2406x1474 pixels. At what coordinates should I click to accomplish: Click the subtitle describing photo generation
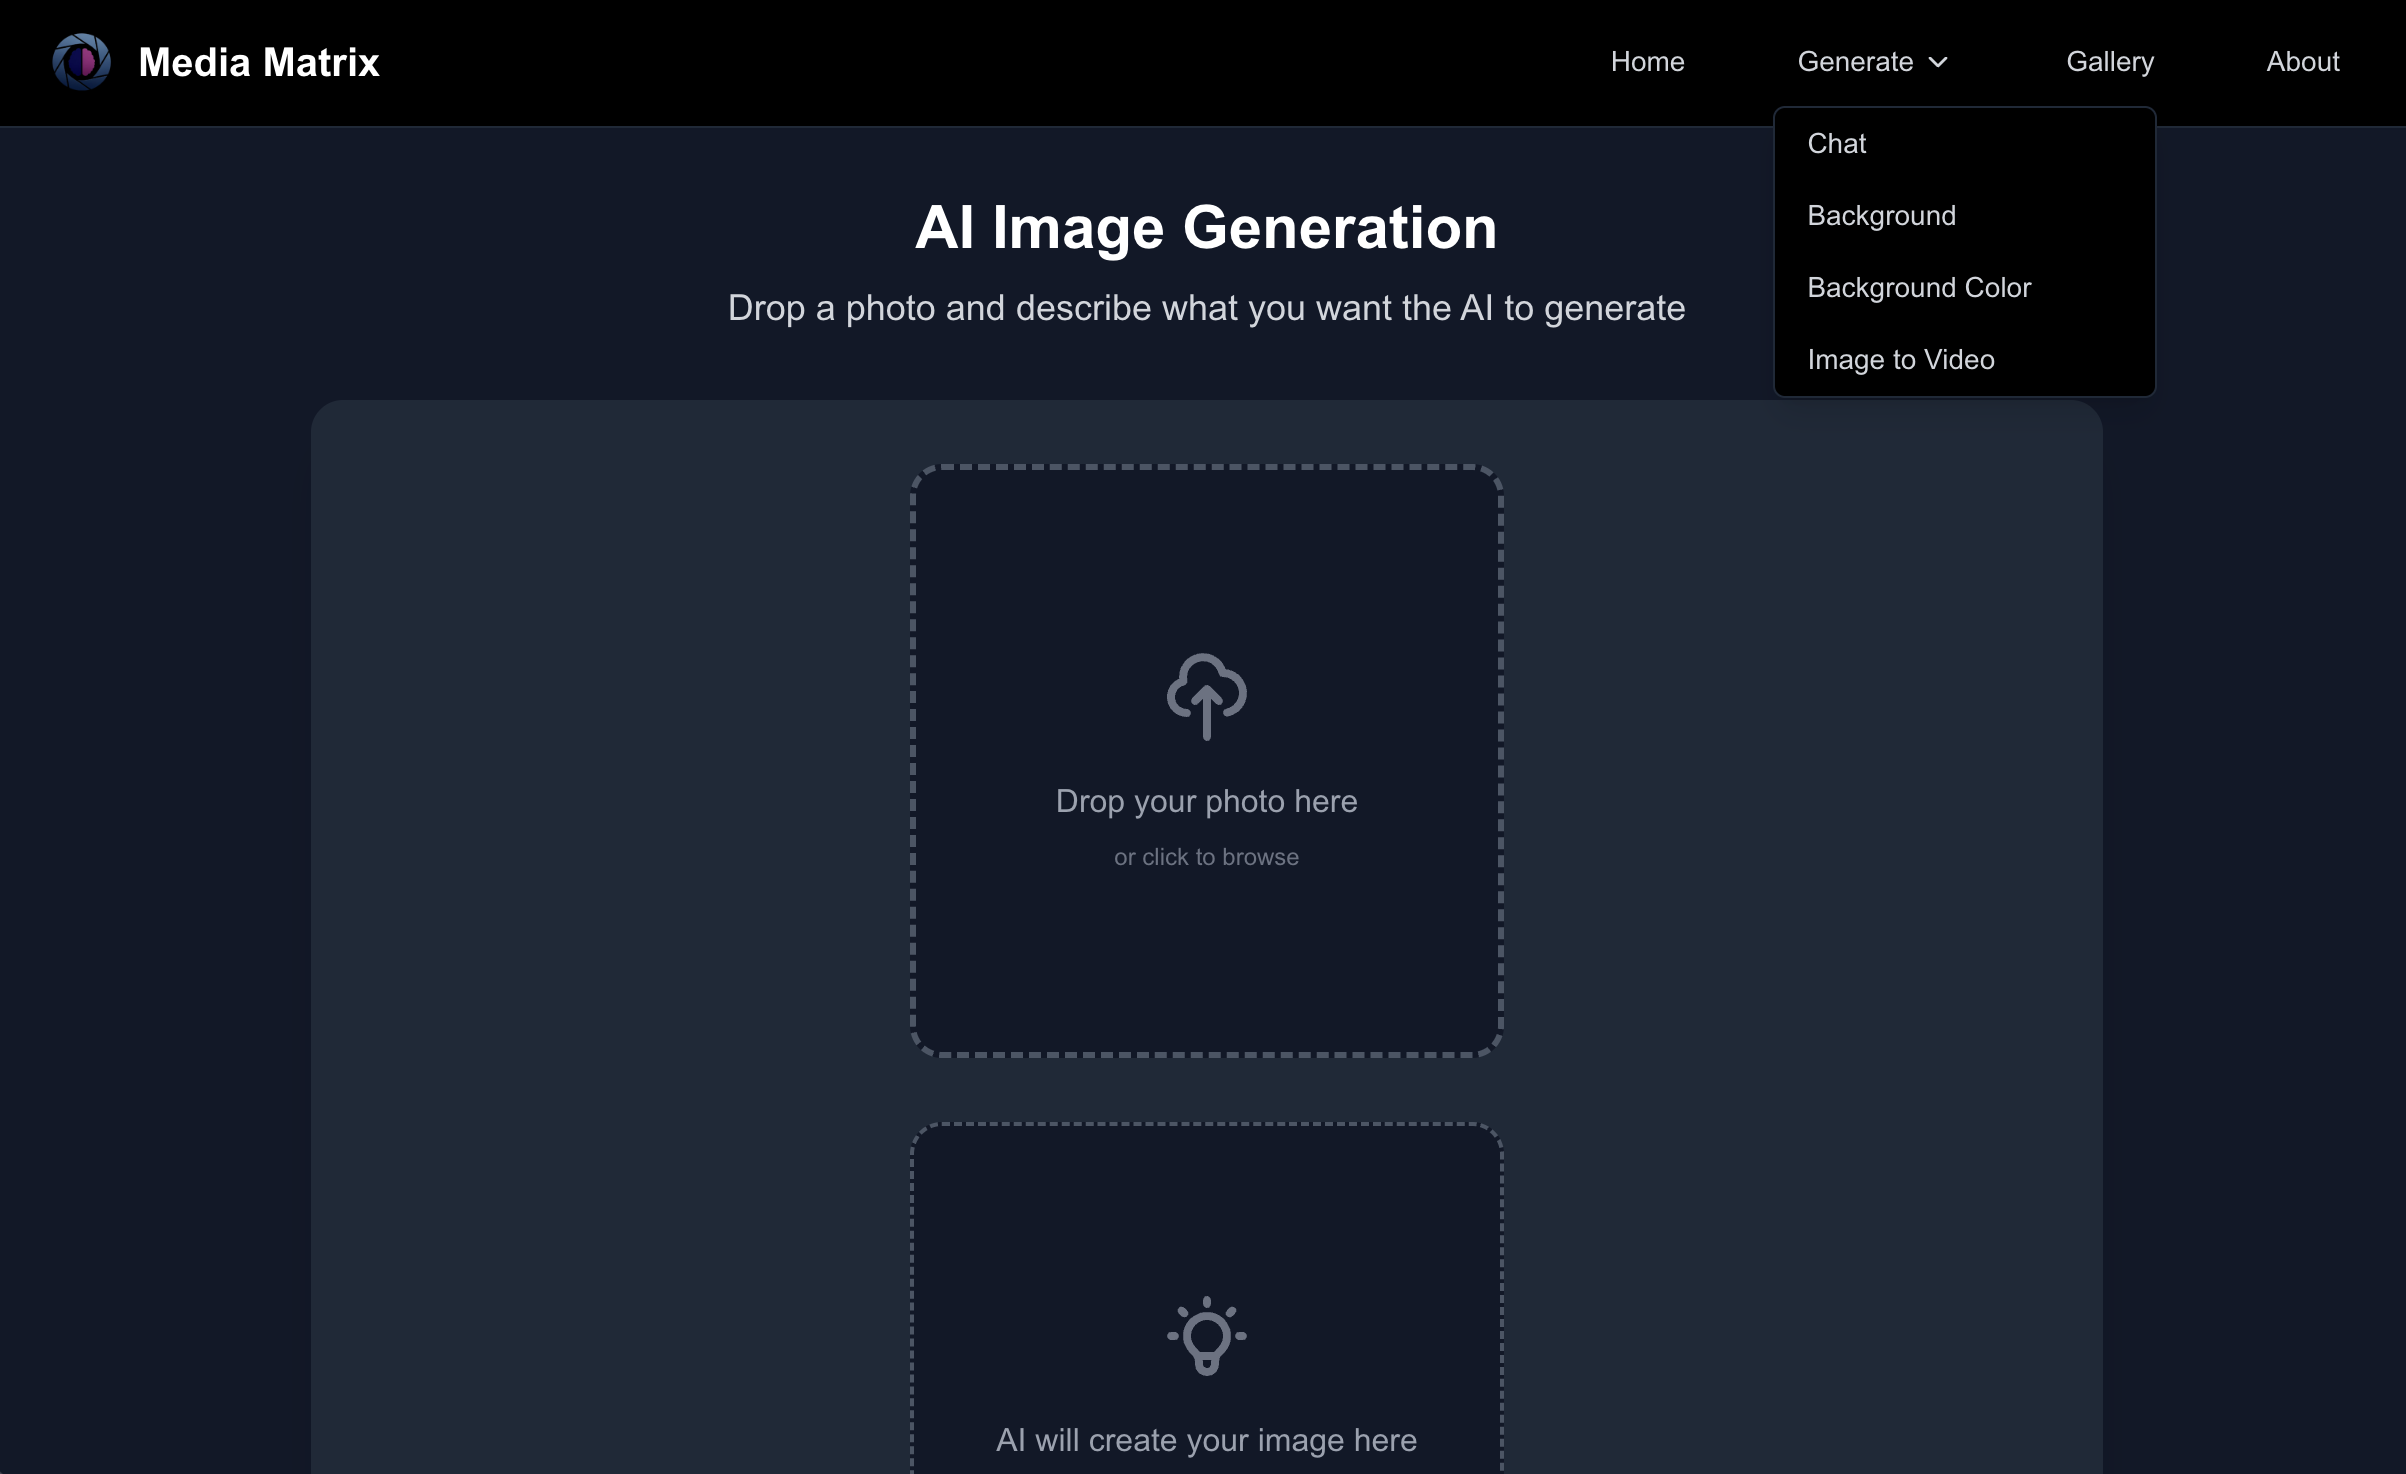pyautogui.click(x=1206, y=308)
